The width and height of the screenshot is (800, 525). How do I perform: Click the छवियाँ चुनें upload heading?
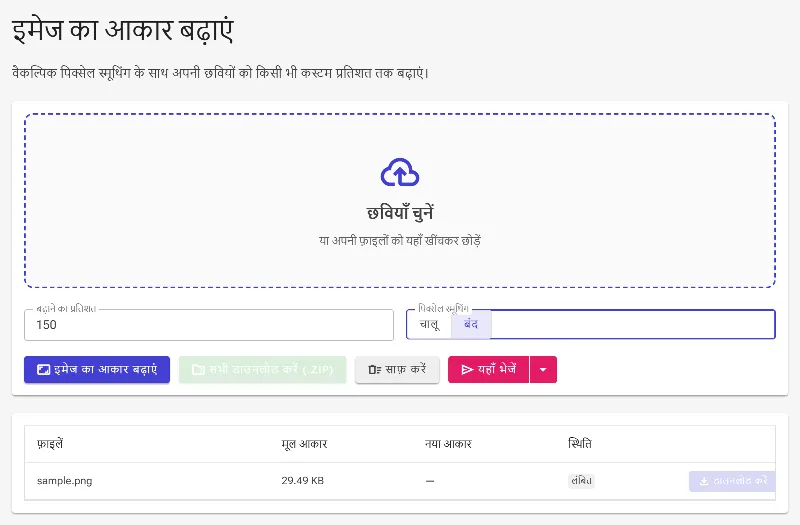(x=400, y=213)
